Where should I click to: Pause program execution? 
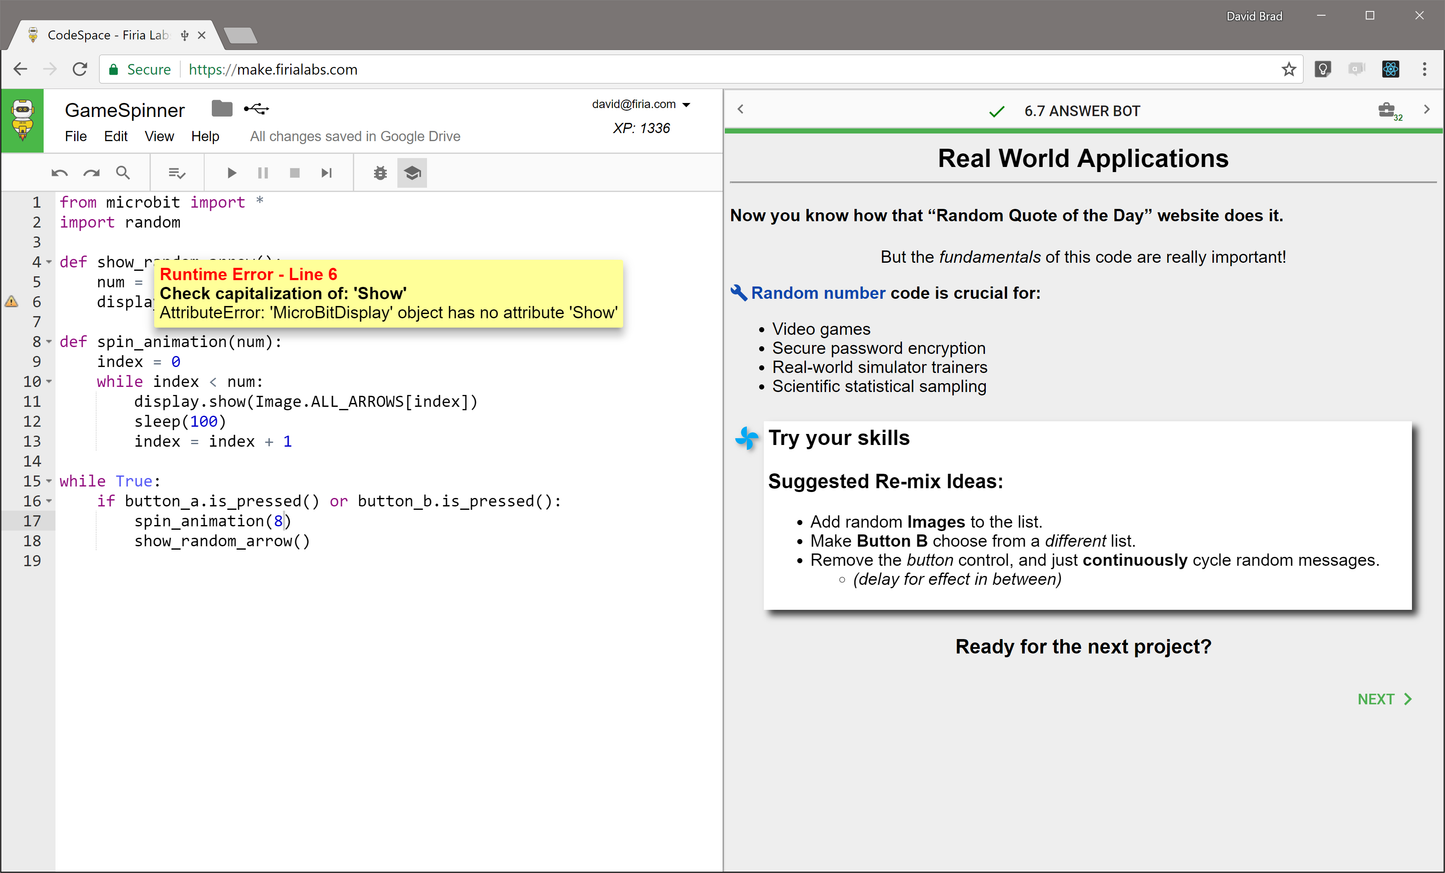pyautogui.click(x=263, y=172)
